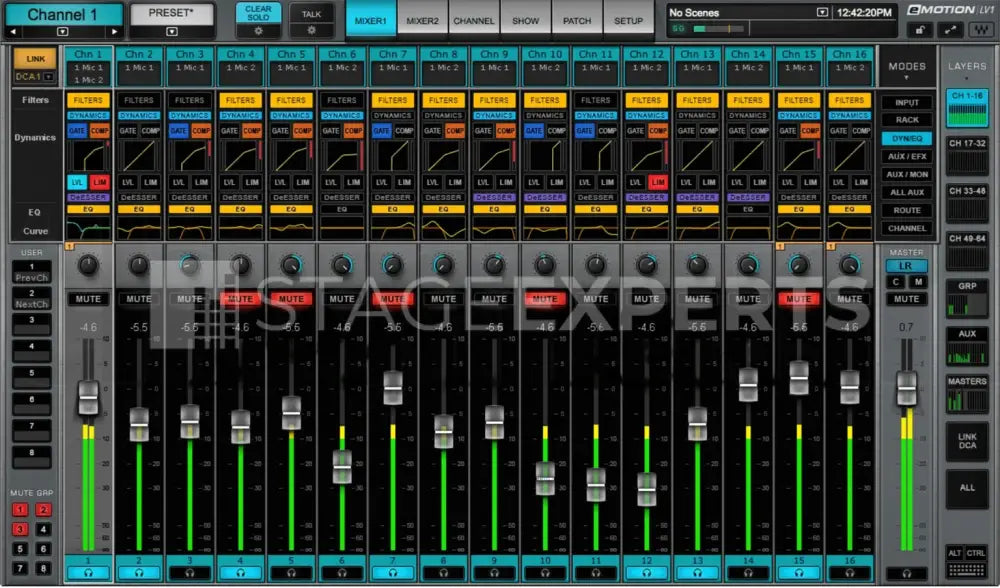Toggle Chn 9 DeESSER

click(x=494, y=198)
